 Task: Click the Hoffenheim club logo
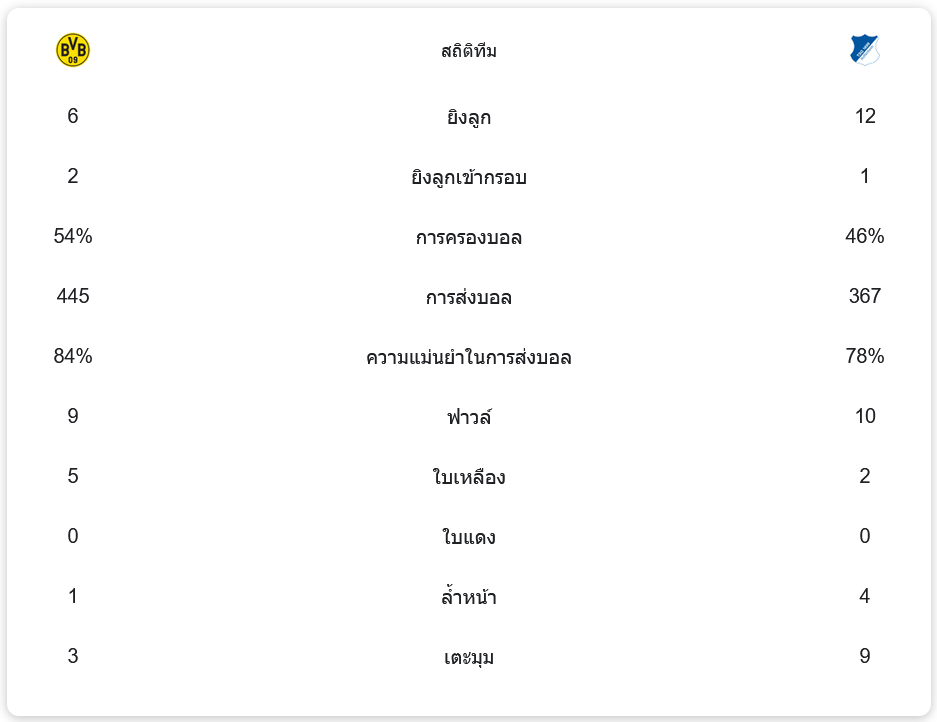864,50
